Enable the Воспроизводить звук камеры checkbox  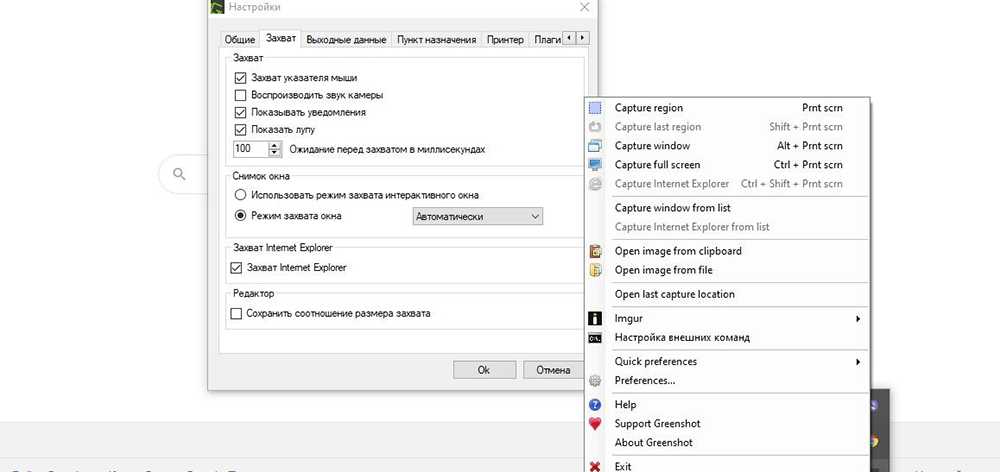point(240,95)
